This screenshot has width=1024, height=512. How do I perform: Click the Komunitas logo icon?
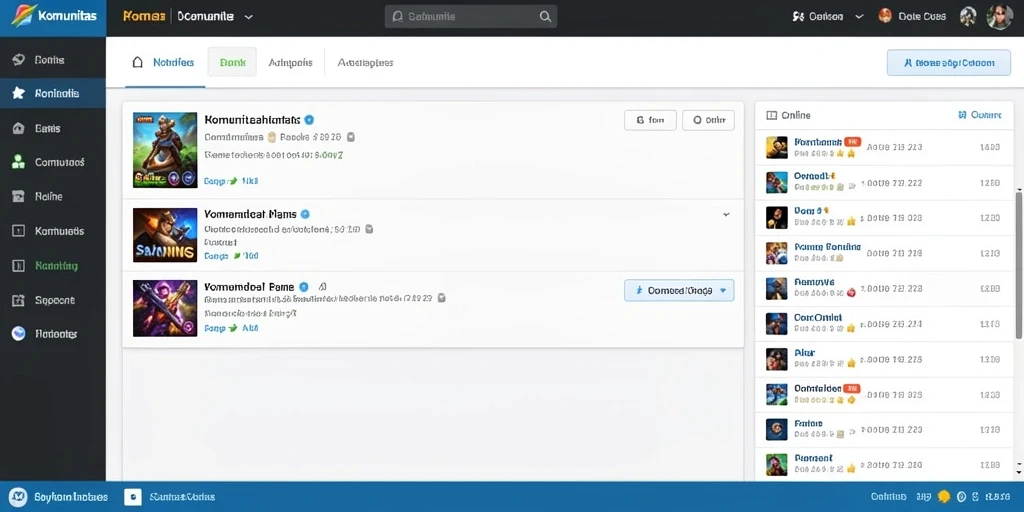click(x=21, y=16)
